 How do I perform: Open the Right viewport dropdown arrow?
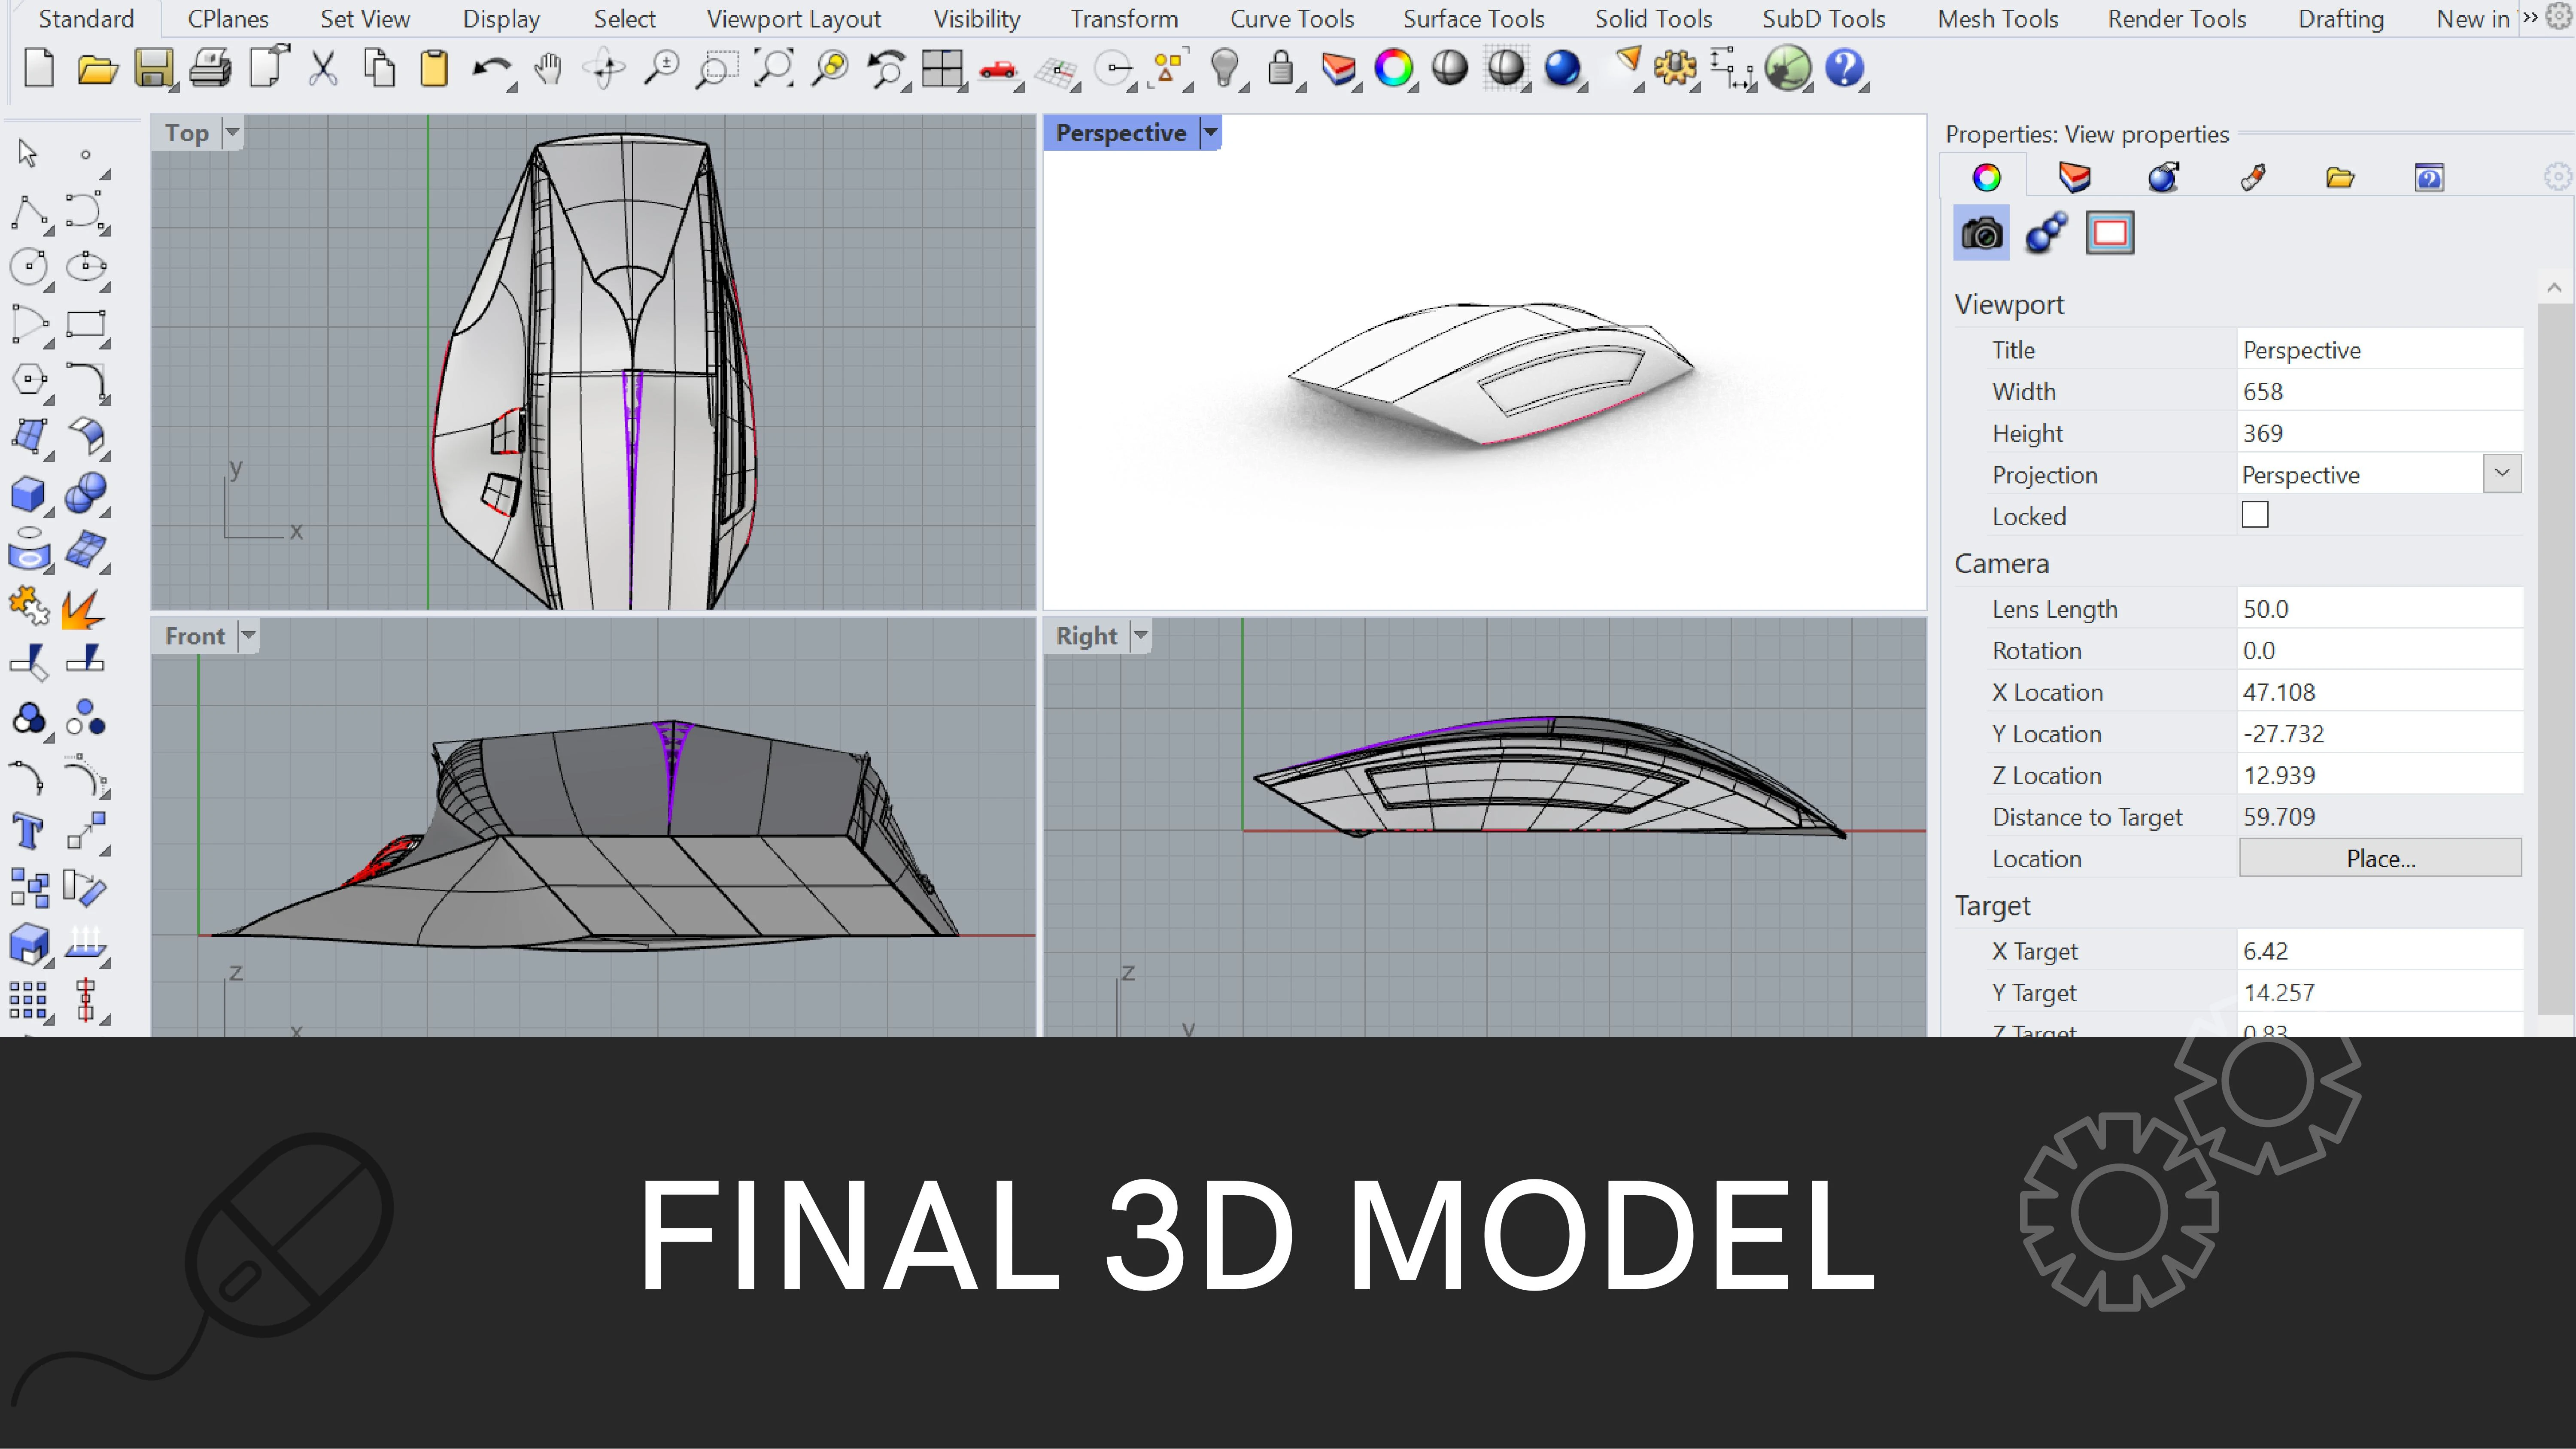pos(1140,636)
